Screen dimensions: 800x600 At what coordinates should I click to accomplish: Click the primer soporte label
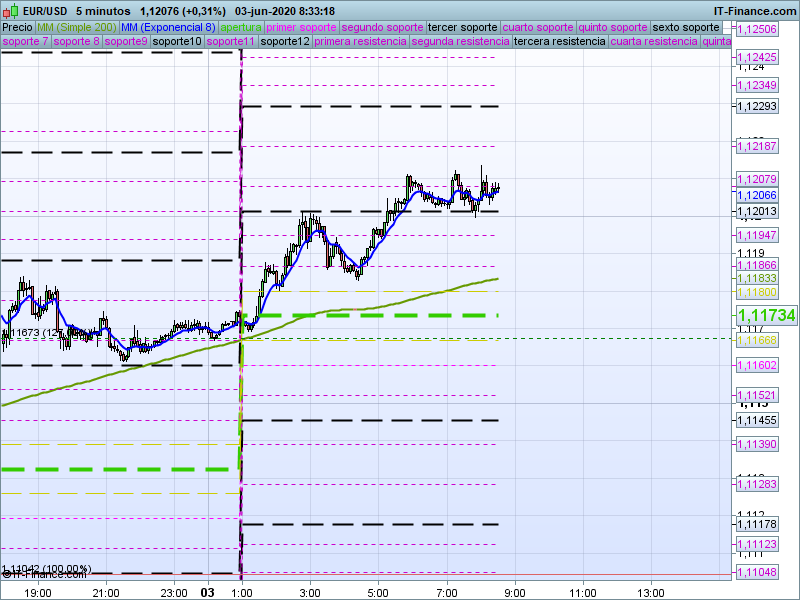click(302, 27)
